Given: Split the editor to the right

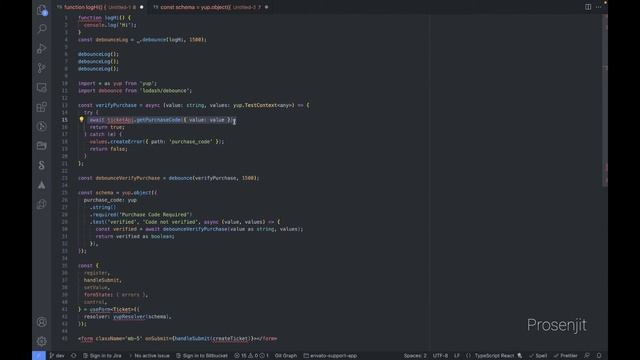Looking at the screenshot, I should pyautogui.click(x=588, y=7).
